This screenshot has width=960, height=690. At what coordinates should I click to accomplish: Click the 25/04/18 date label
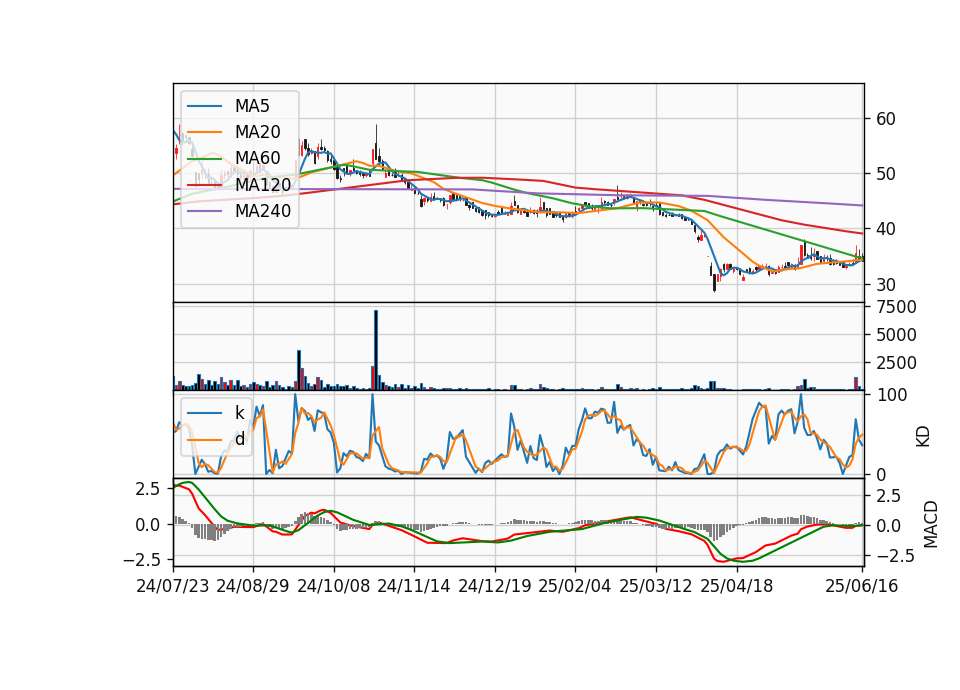pyautogui.click(x=737, y=586)
